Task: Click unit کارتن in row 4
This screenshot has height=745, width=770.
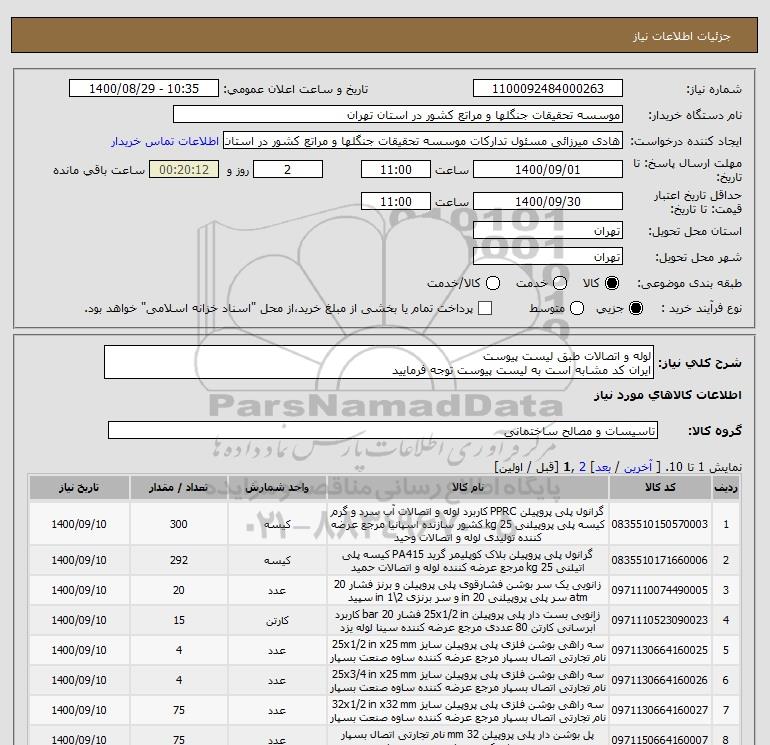Action: click(277, 620)
